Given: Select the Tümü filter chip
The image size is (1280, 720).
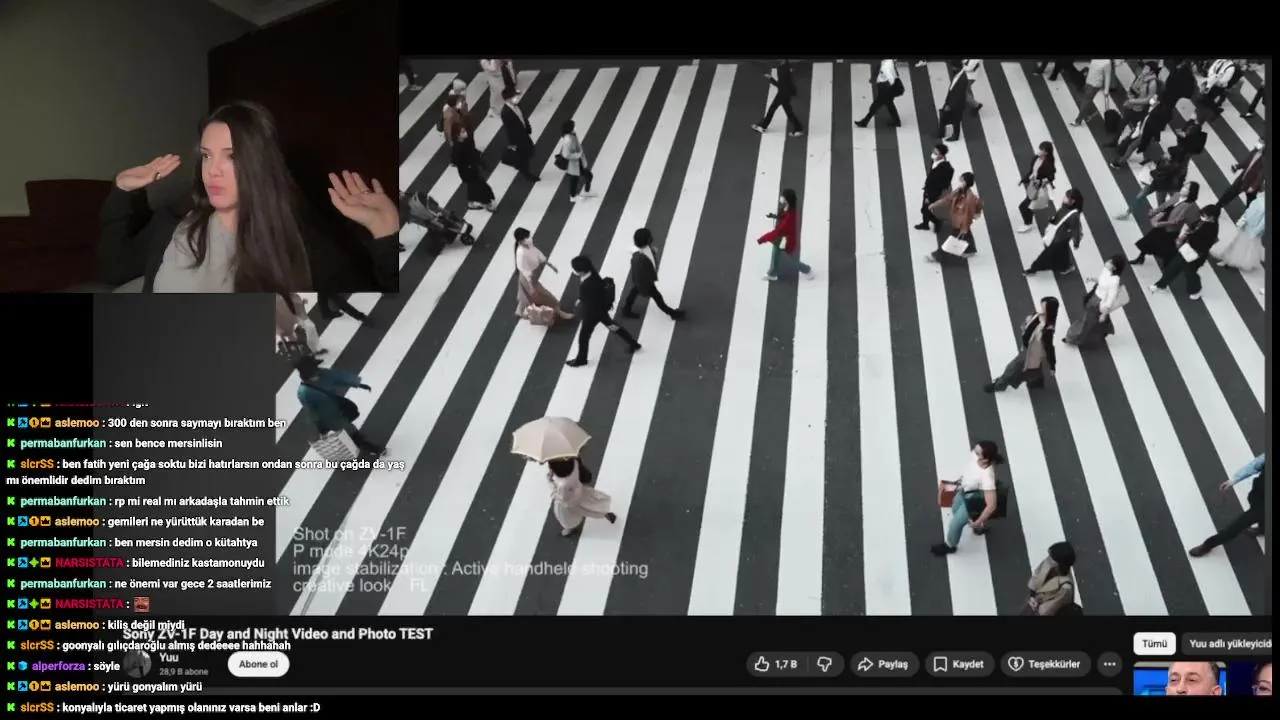Looking at the screenshot, I should 1154,644.
